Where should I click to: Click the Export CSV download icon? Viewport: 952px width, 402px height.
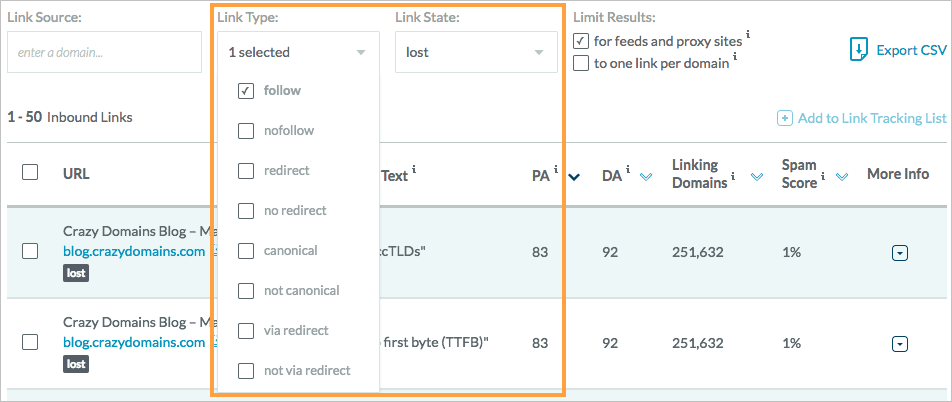pos(858,50)
